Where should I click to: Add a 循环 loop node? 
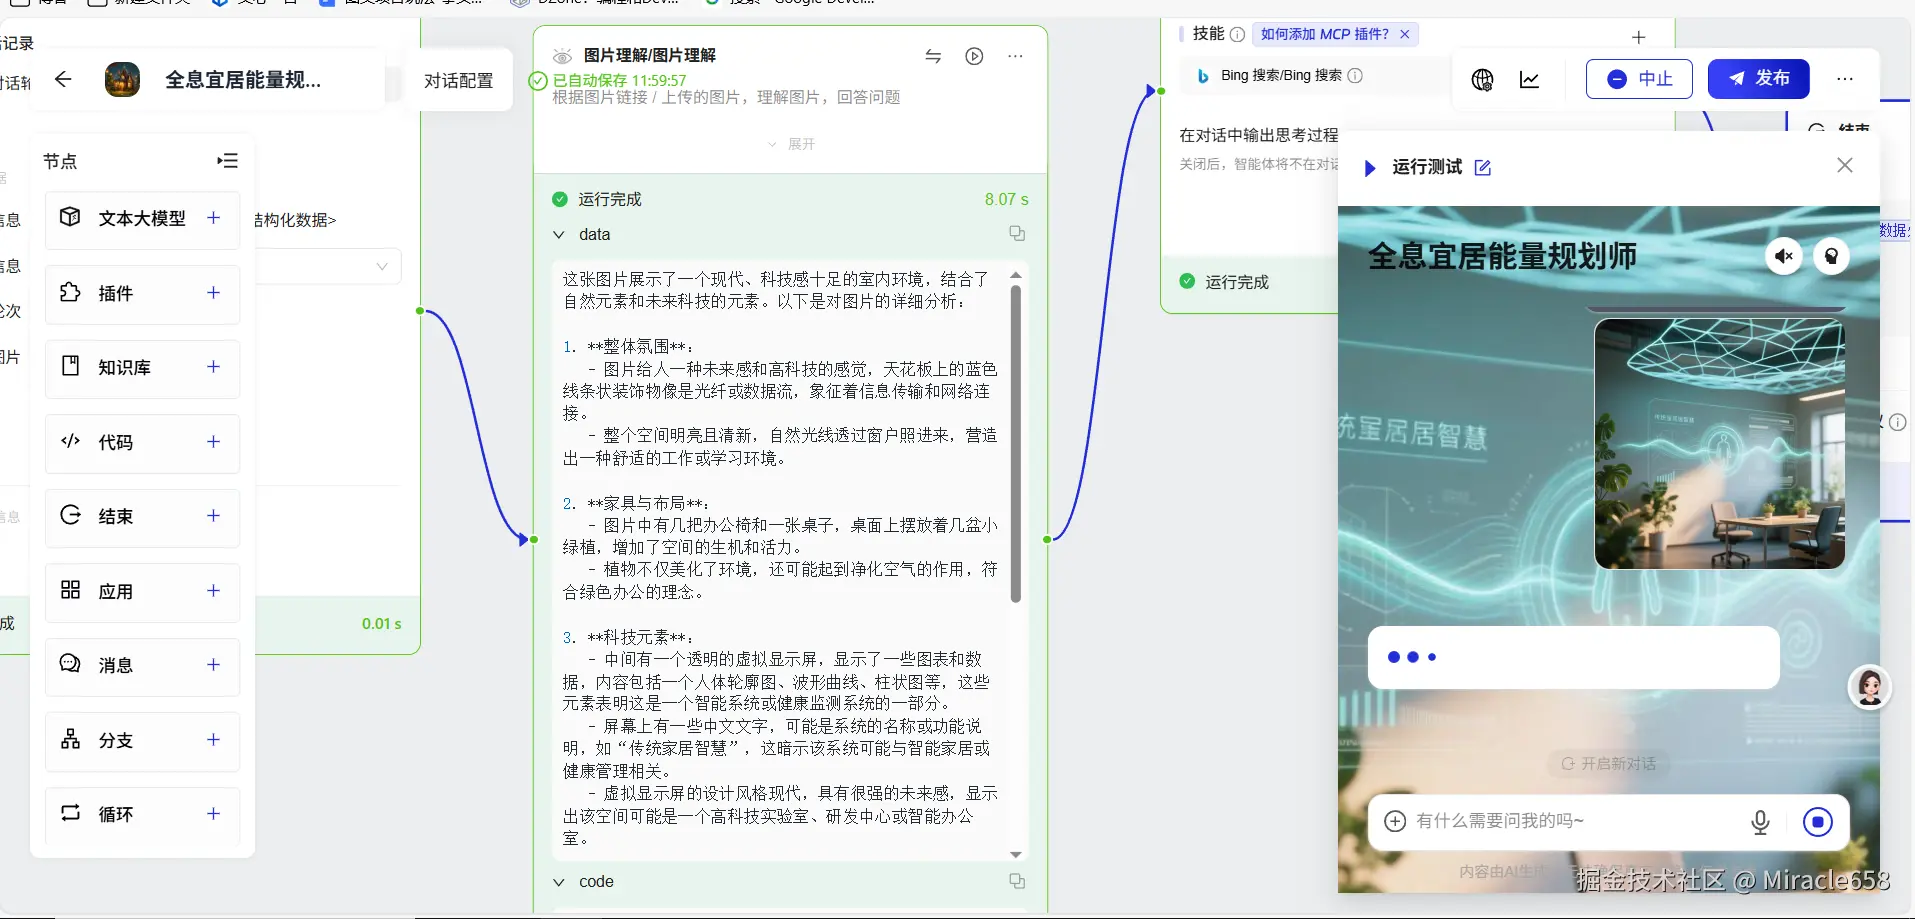coord(213,814)
